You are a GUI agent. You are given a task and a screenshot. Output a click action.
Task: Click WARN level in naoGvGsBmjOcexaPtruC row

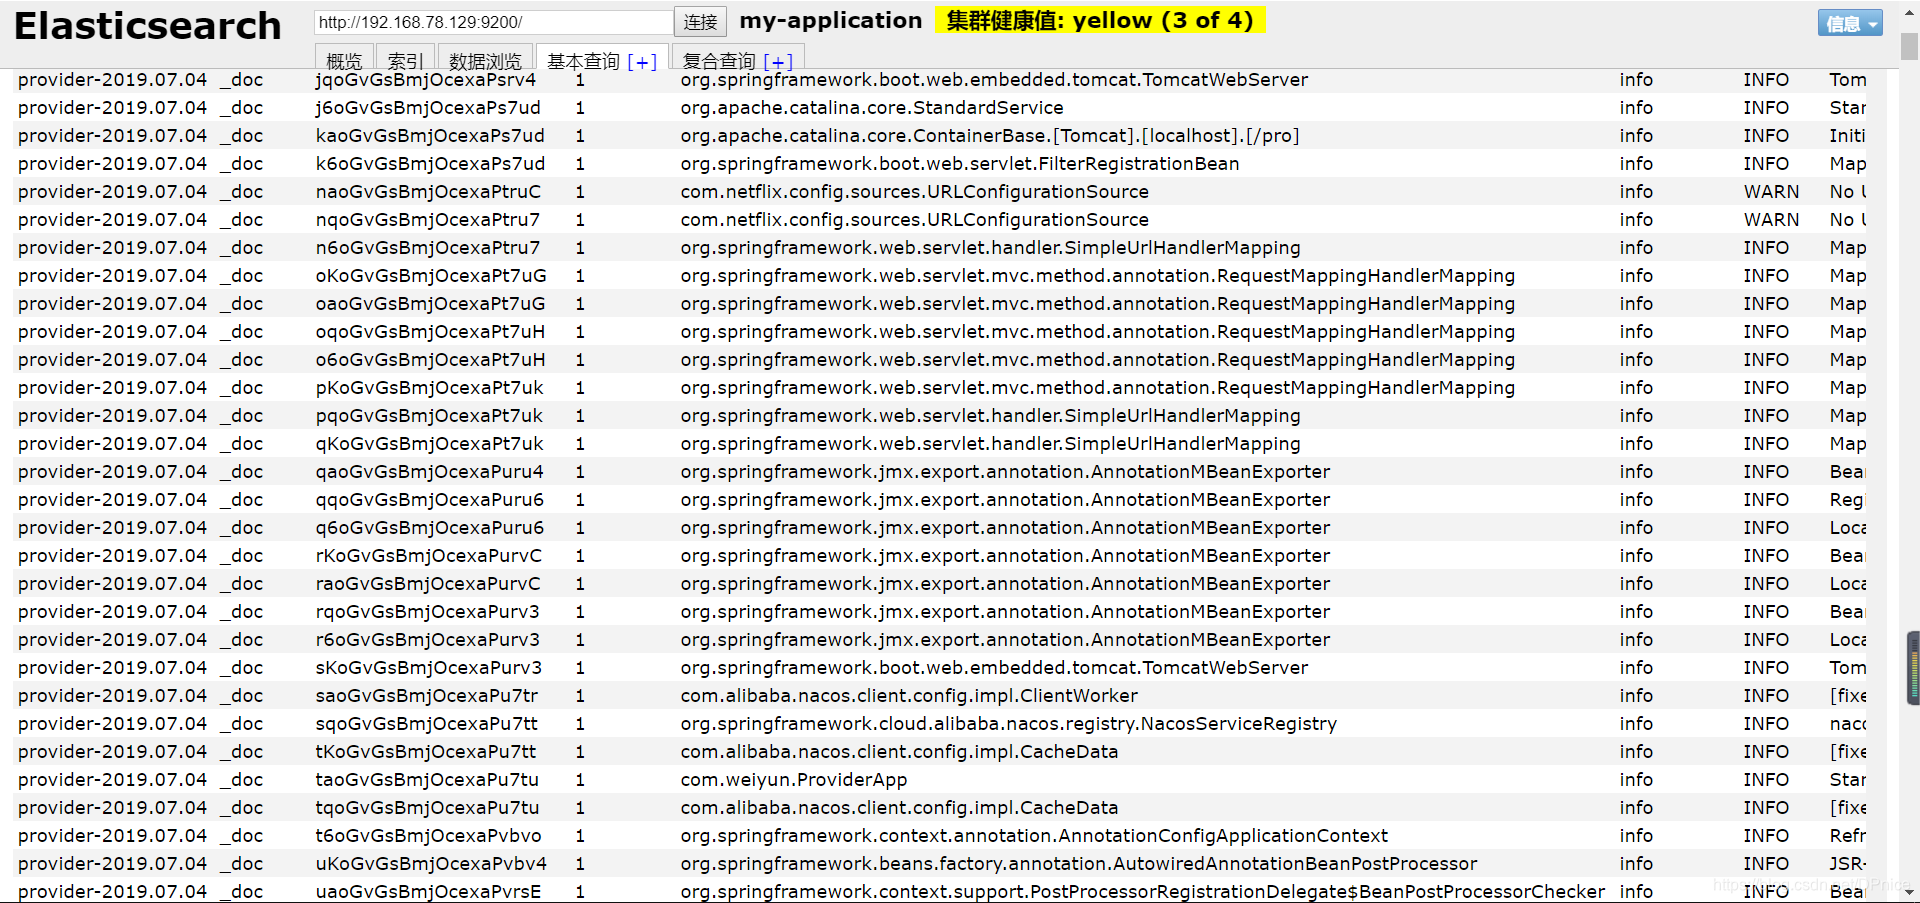[1771, 192]
